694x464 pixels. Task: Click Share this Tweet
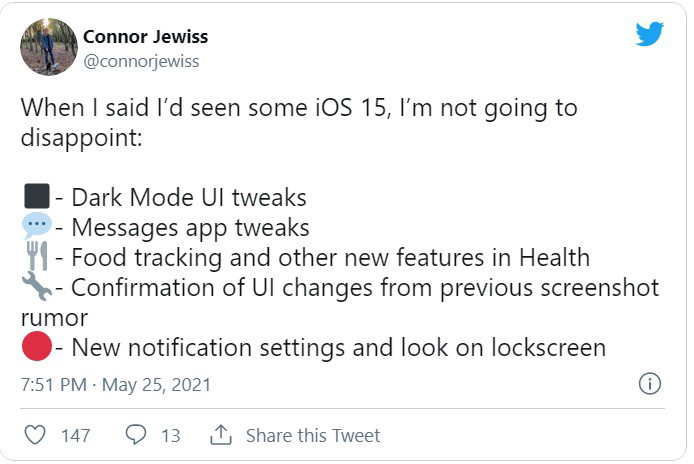pos(312,435)
